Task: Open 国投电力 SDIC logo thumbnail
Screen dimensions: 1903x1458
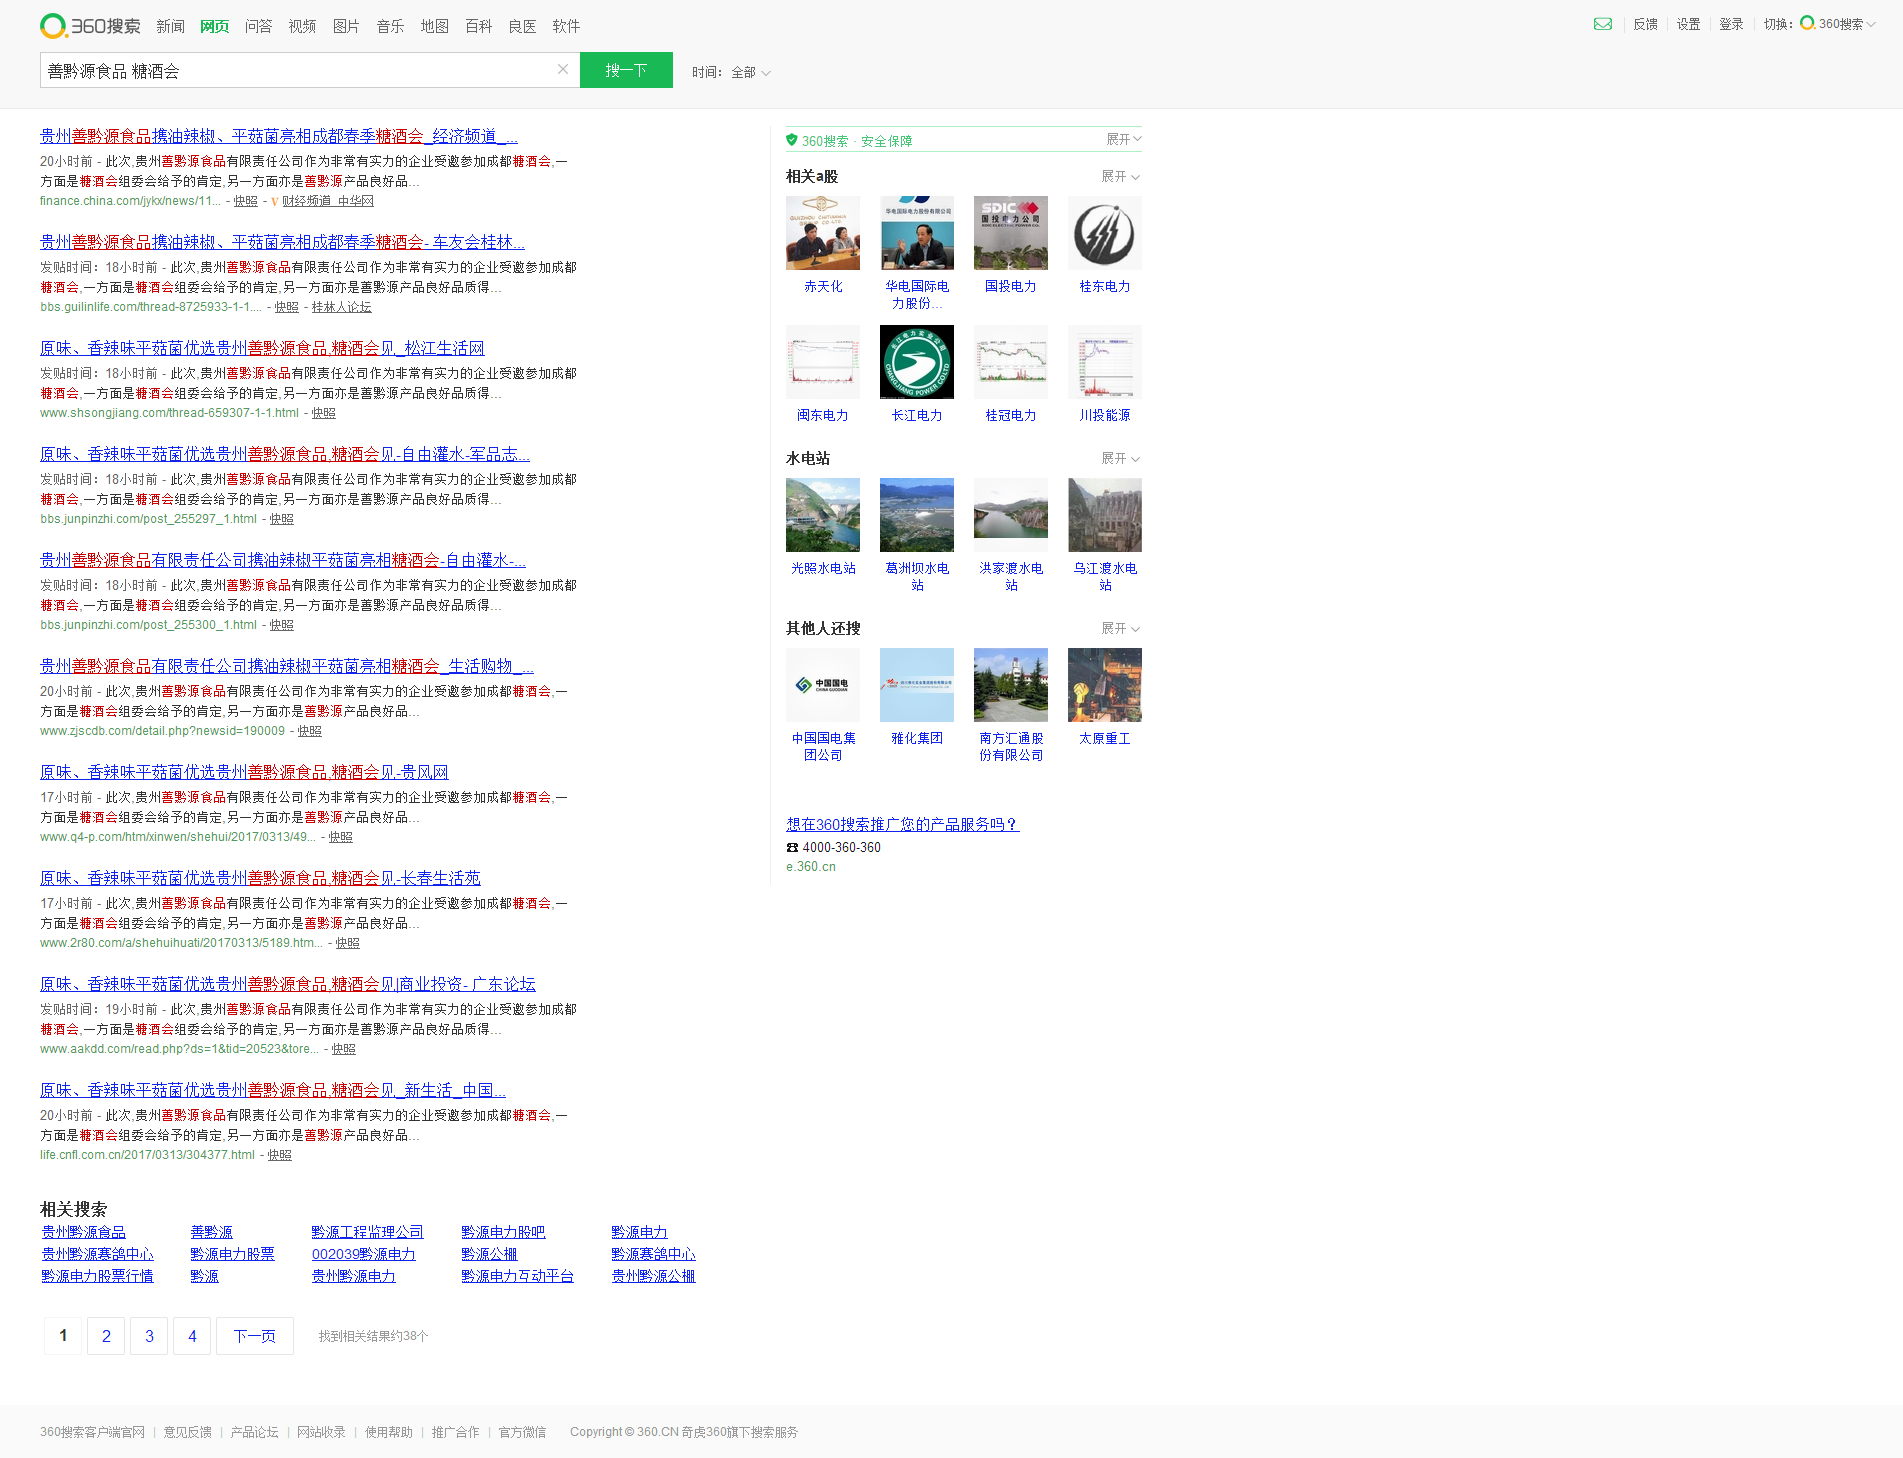Action: (x=1011, y=233)
